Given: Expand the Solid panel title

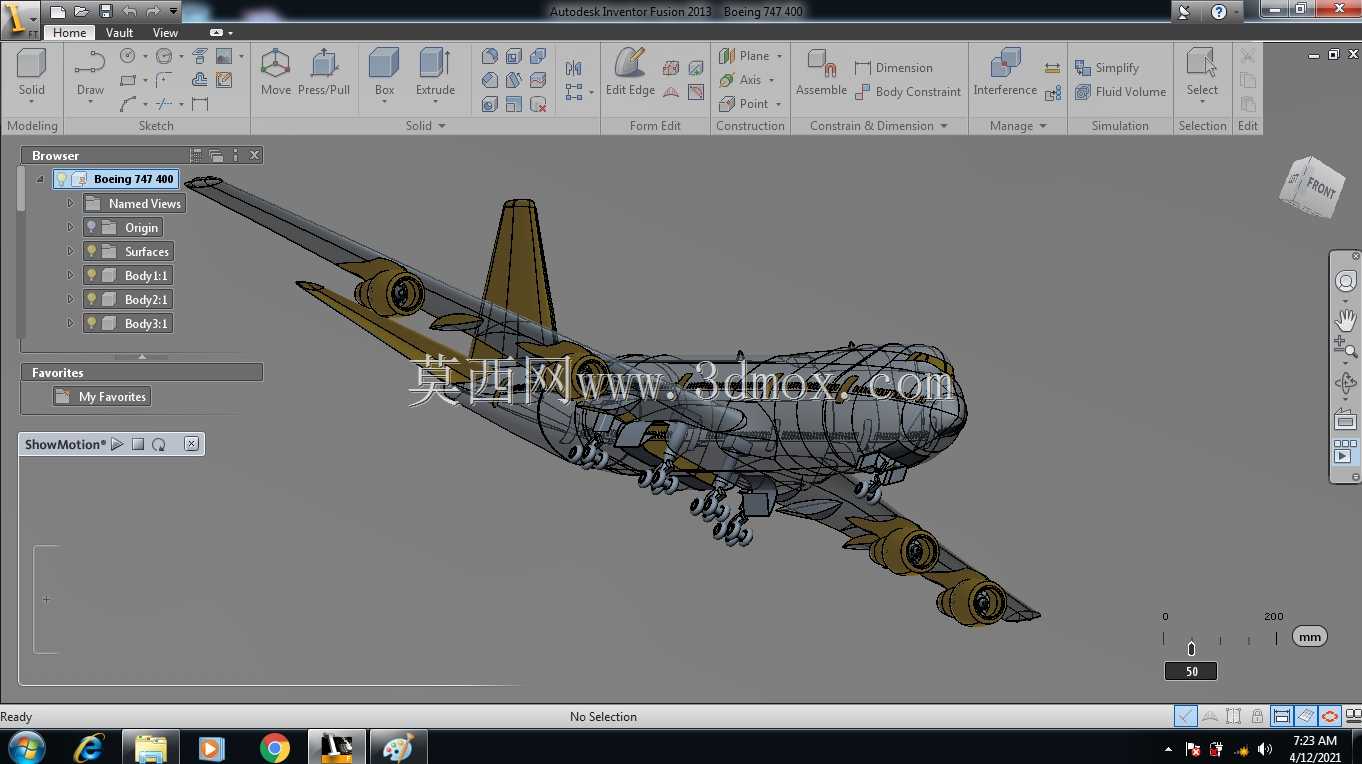Looking at the screenshot, I should click(x=425, y=126).
